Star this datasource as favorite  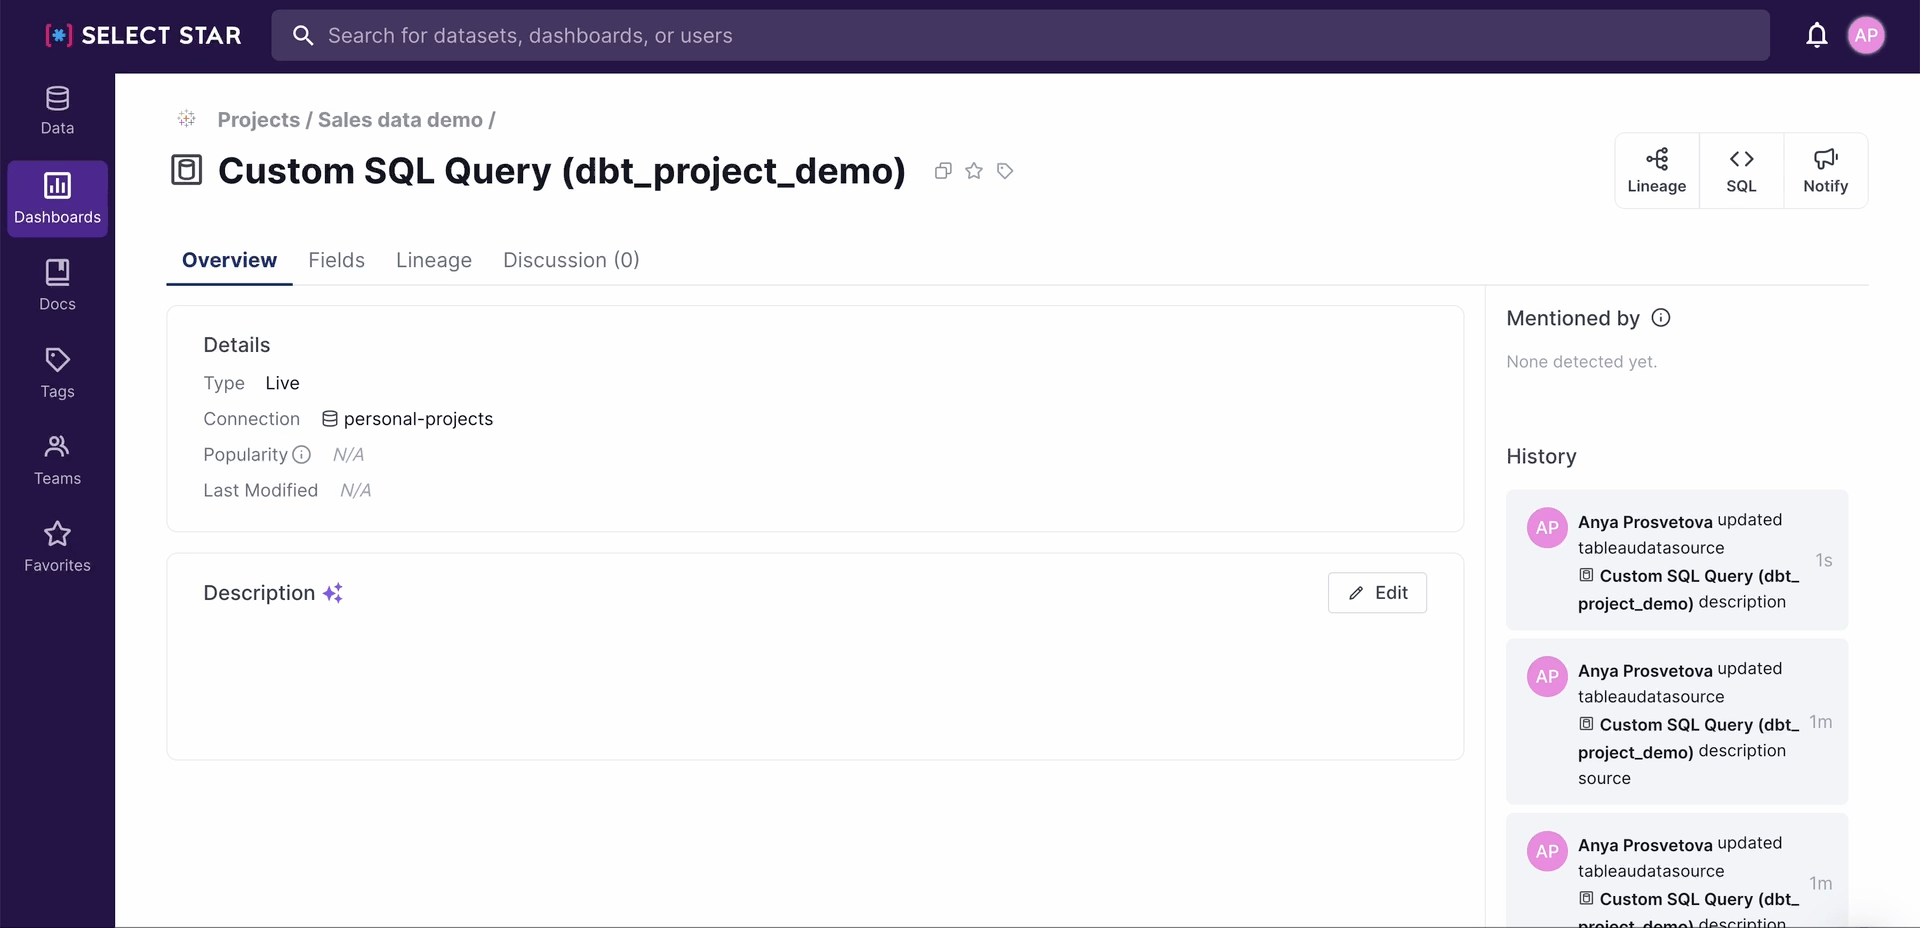(x=974, y=171)
